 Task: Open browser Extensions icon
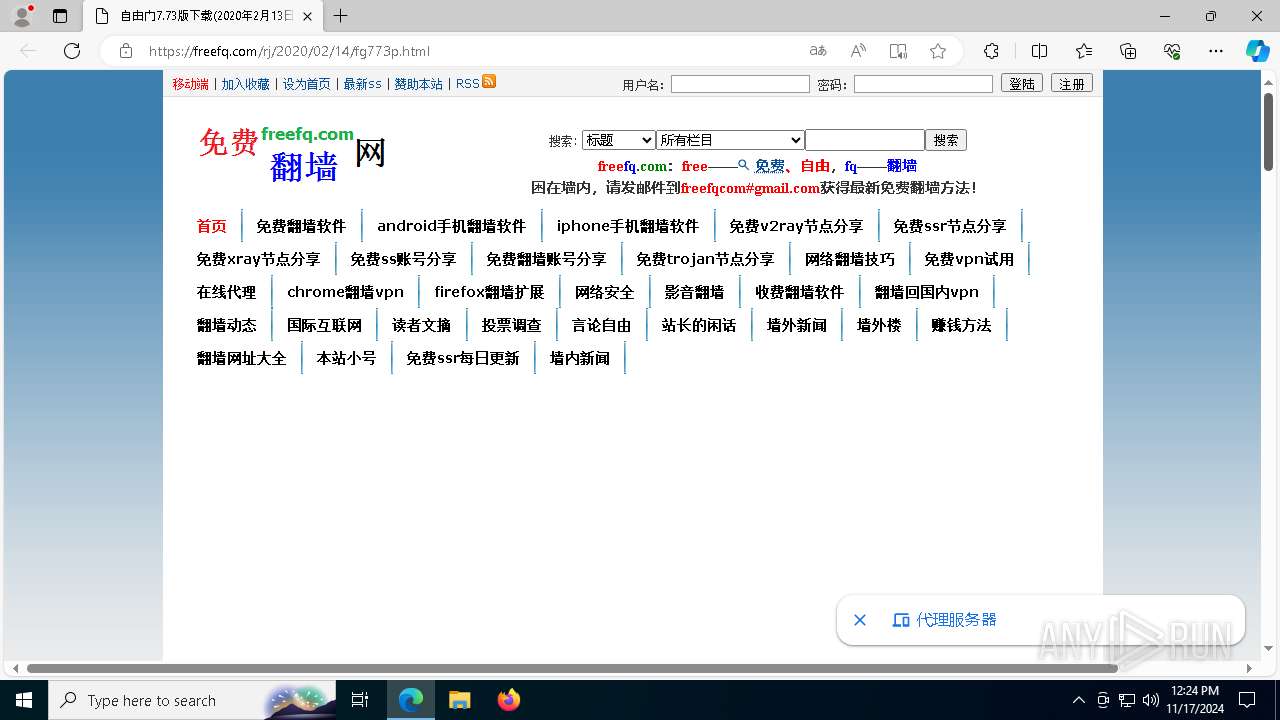click(991, 51)
